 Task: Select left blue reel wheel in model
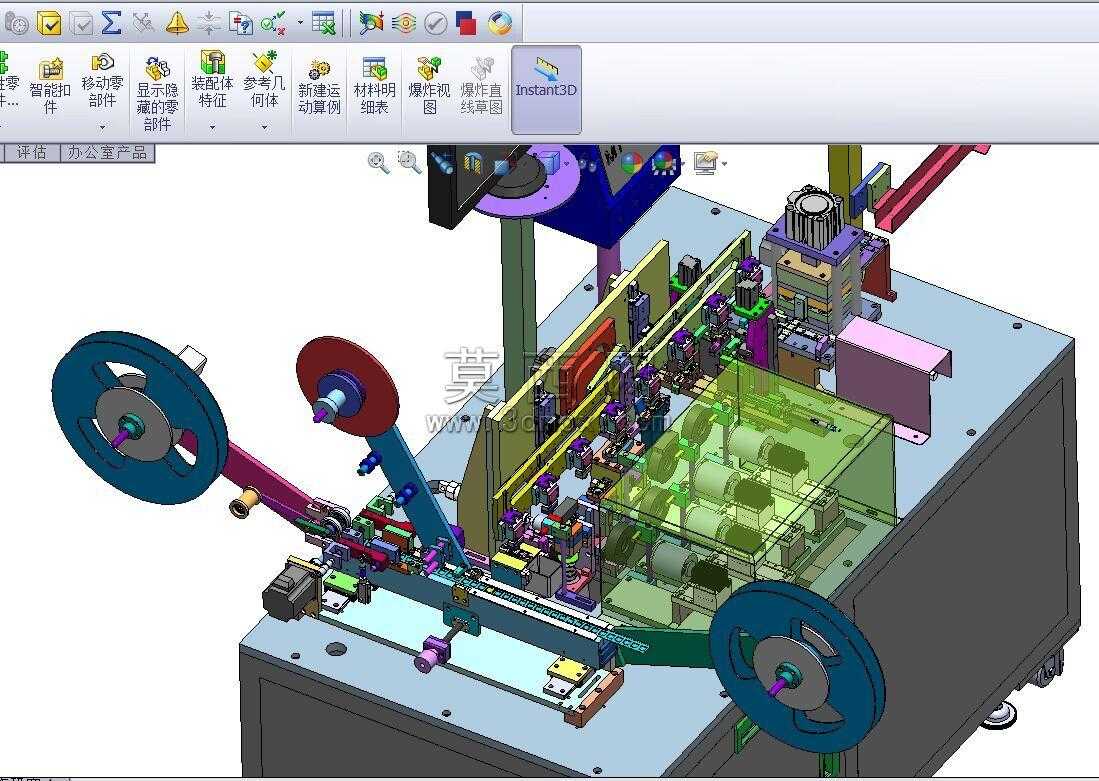(139, 416)
